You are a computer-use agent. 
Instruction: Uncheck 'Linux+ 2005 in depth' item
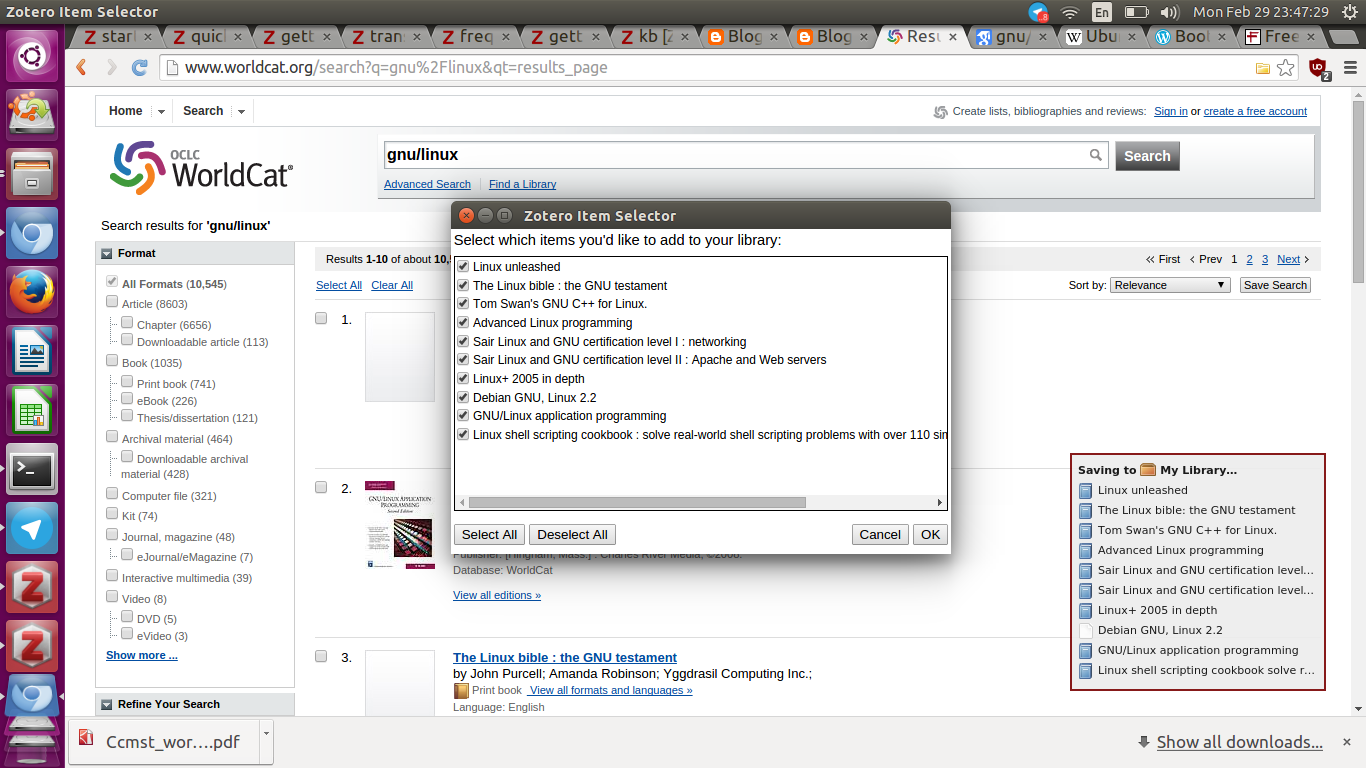click(x=463, y=379)
